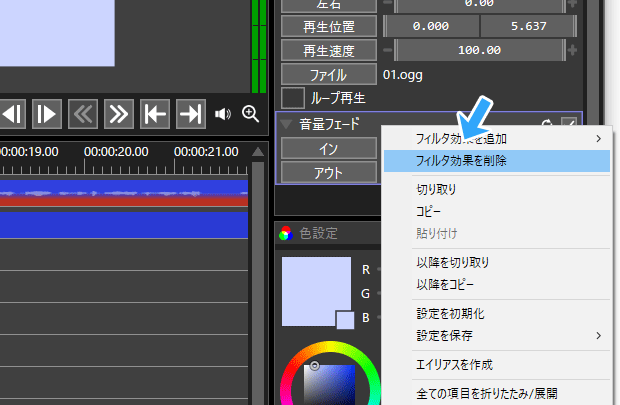Decrease playback speed with minus button
The image size is (620, 405).
pos(388,50)
